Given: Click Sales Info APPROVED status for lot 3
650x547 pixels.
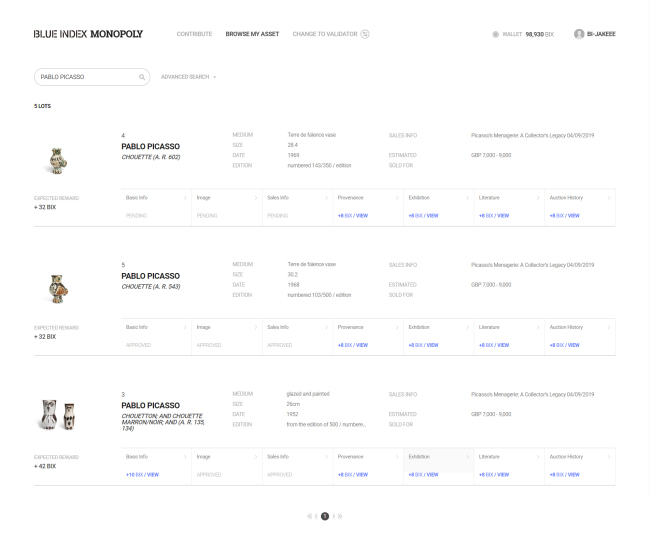Looking at the screenshot, I should pos(279,474).
